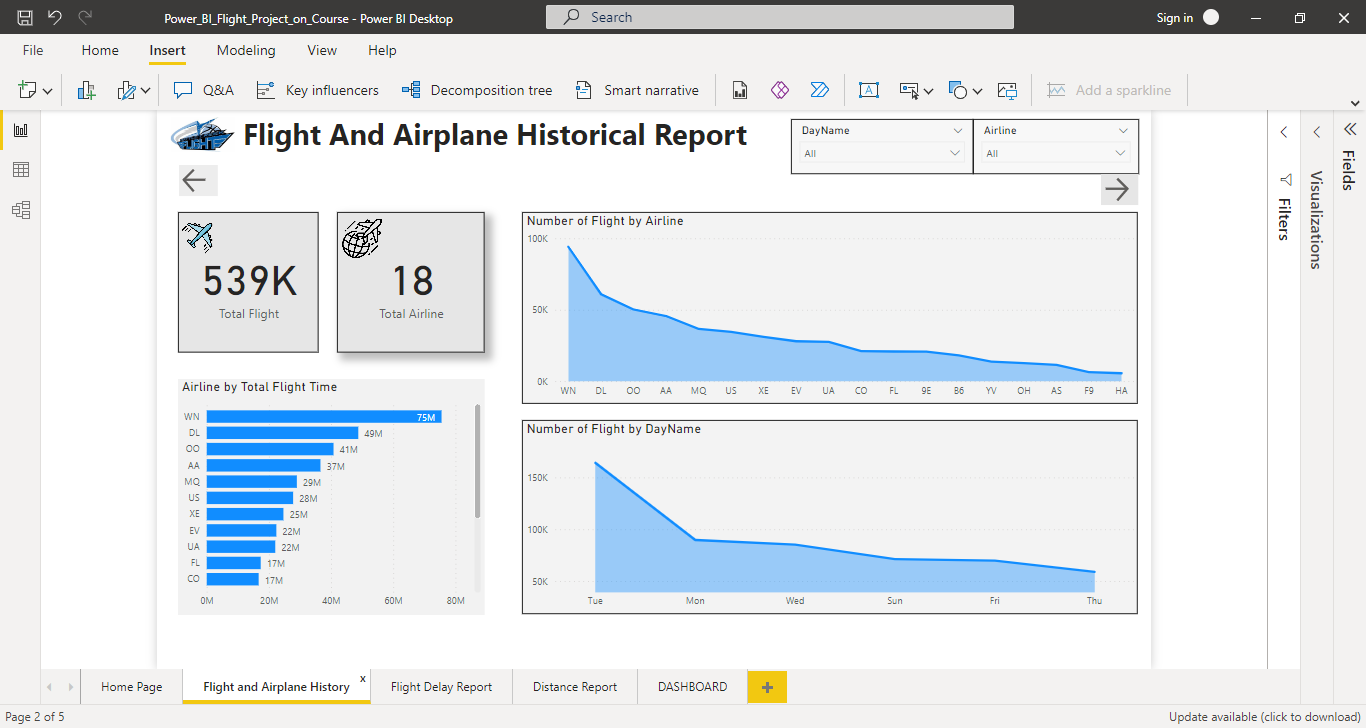
Task: Switch to the Insert ribbon tab
Action: click(x=167, y=50)
